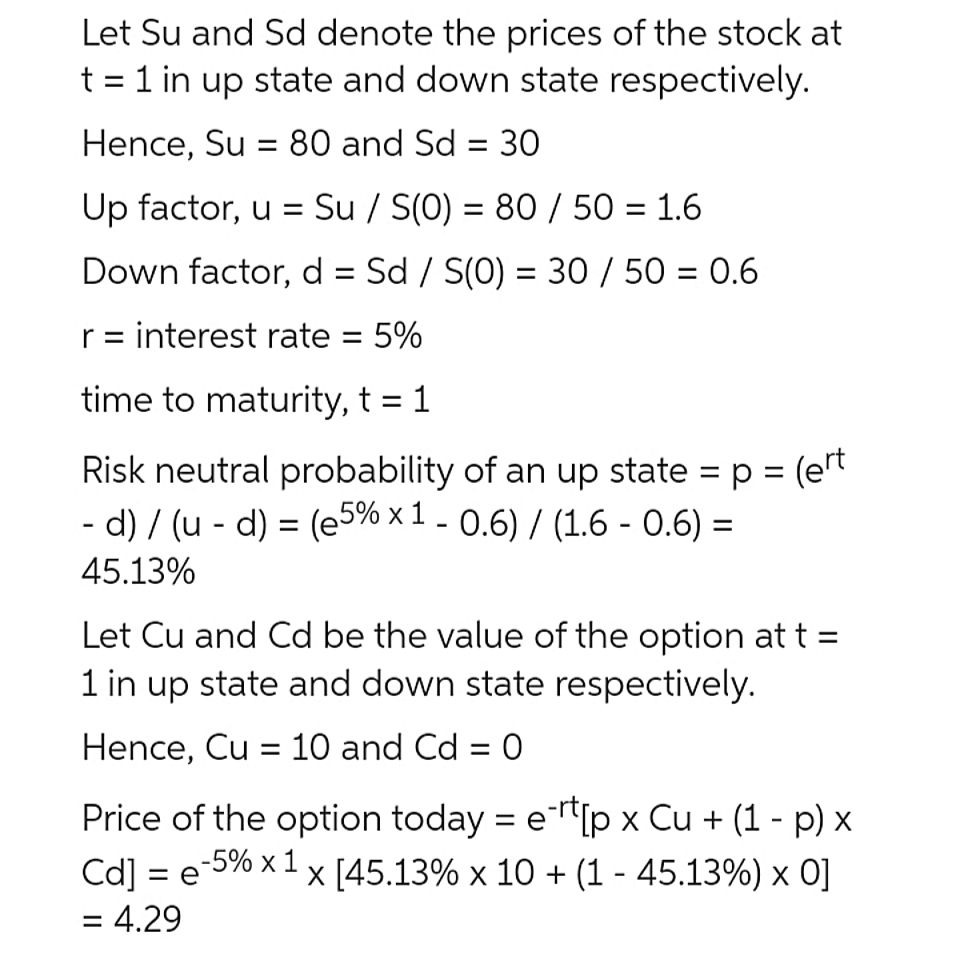
Task: Click the "time to maturity, t = 1" line
Action: click(255, 401)
